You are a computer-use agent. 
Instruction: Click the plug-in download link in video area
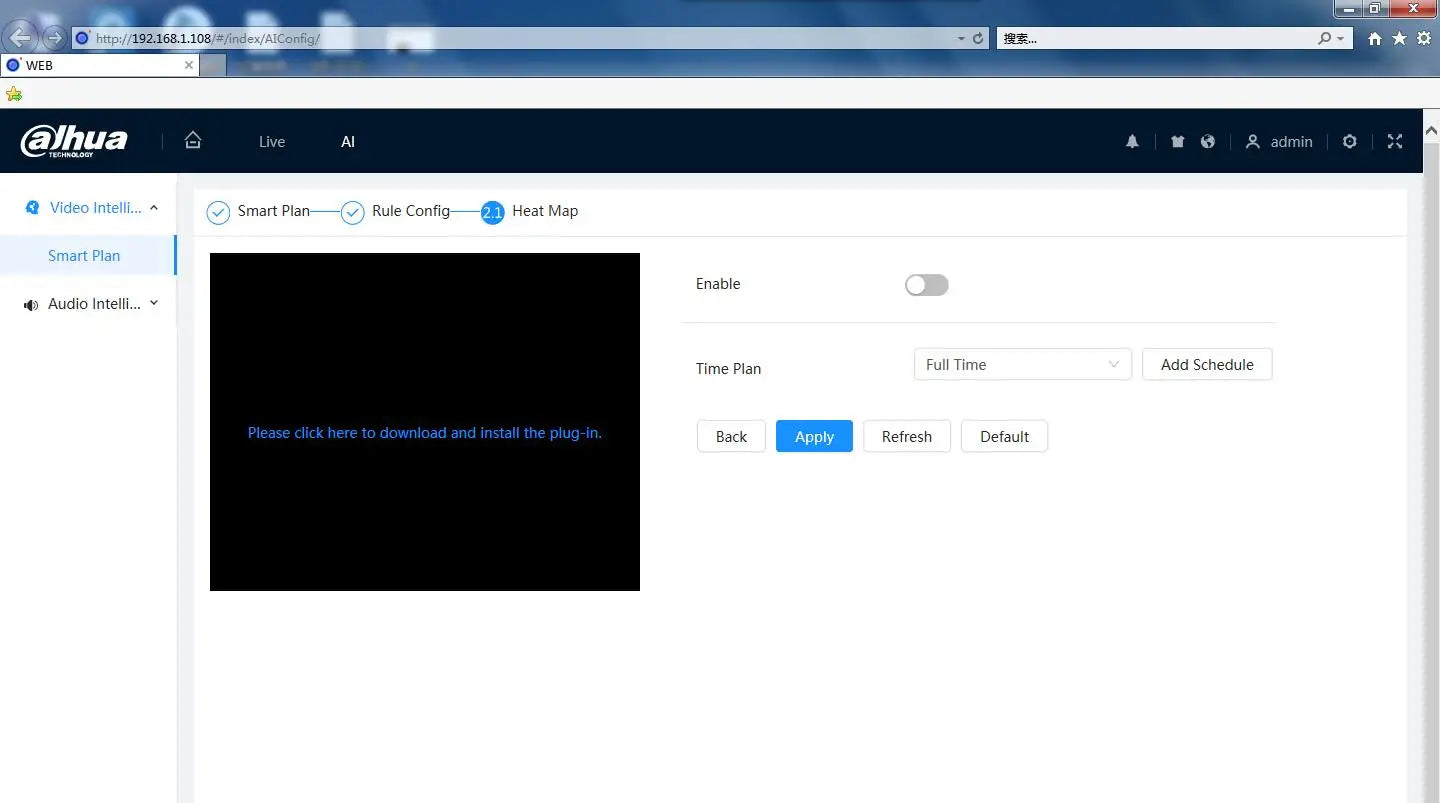[424, 433]
